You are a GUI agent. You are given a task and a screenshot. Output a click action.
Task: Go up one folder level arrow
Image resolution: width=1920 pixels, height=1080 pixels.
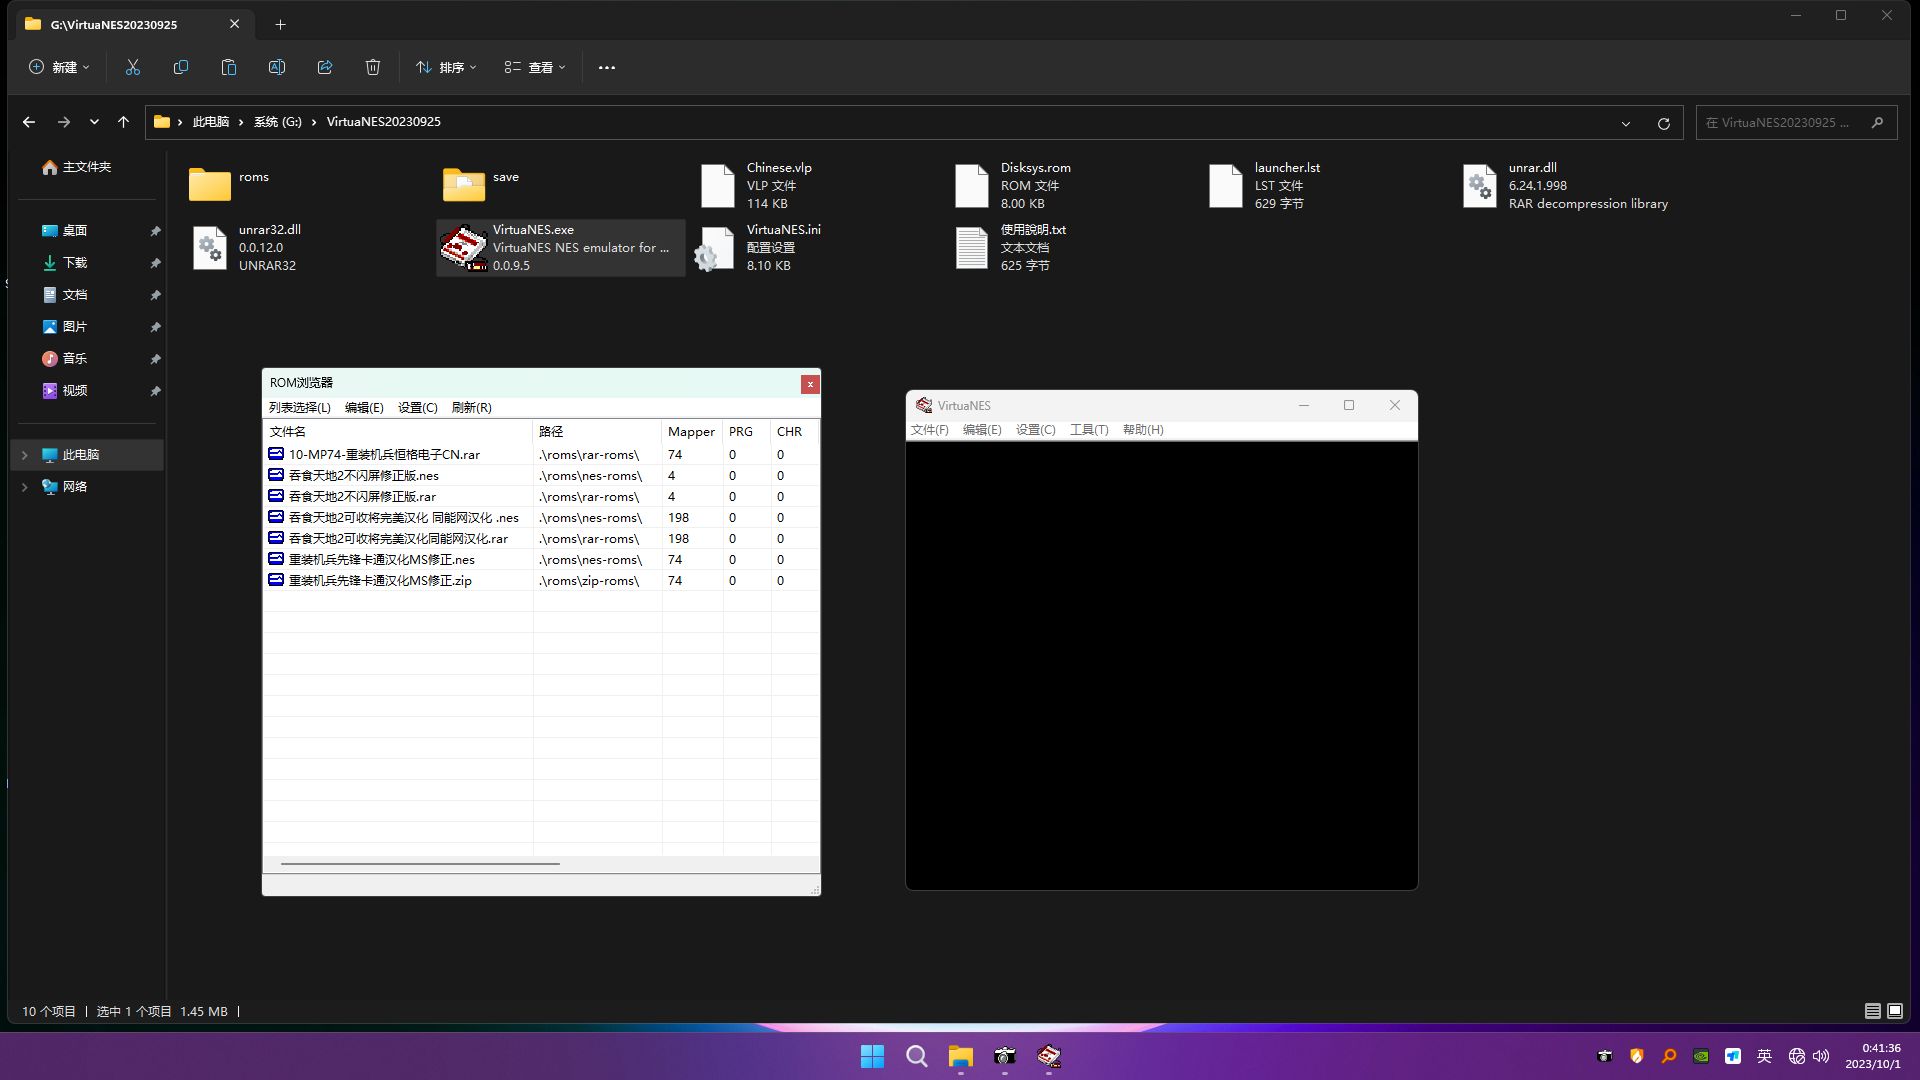tap(123, 122)
